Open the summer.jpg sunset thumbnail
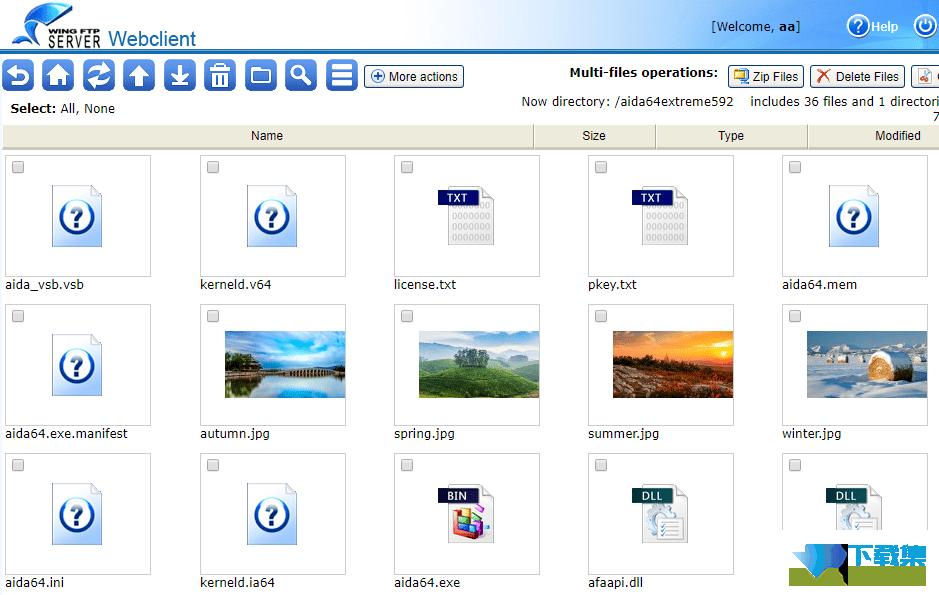 [x=673, y=365]
